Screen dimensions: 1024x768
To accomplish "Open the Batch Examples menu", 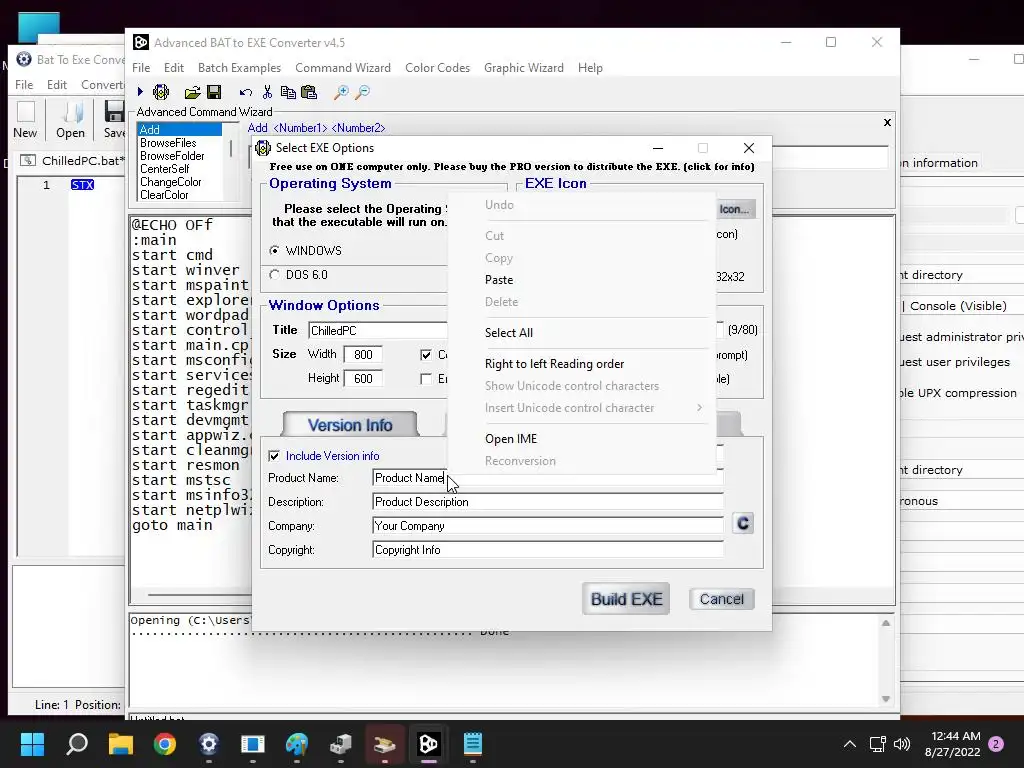I will [x=239, y=68].
